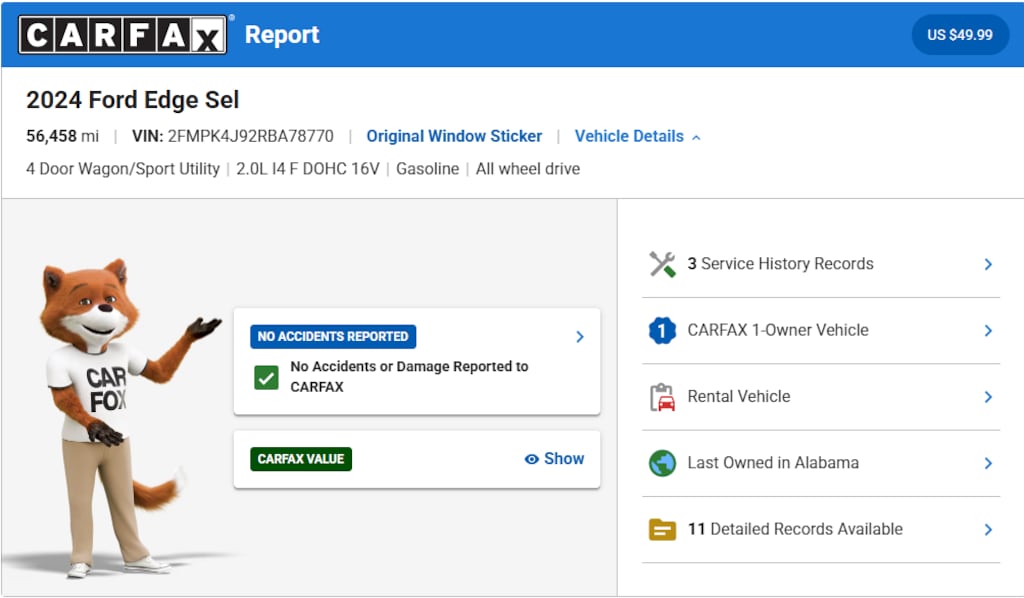Click the US $49.99 price button

(x=960, y=35)
